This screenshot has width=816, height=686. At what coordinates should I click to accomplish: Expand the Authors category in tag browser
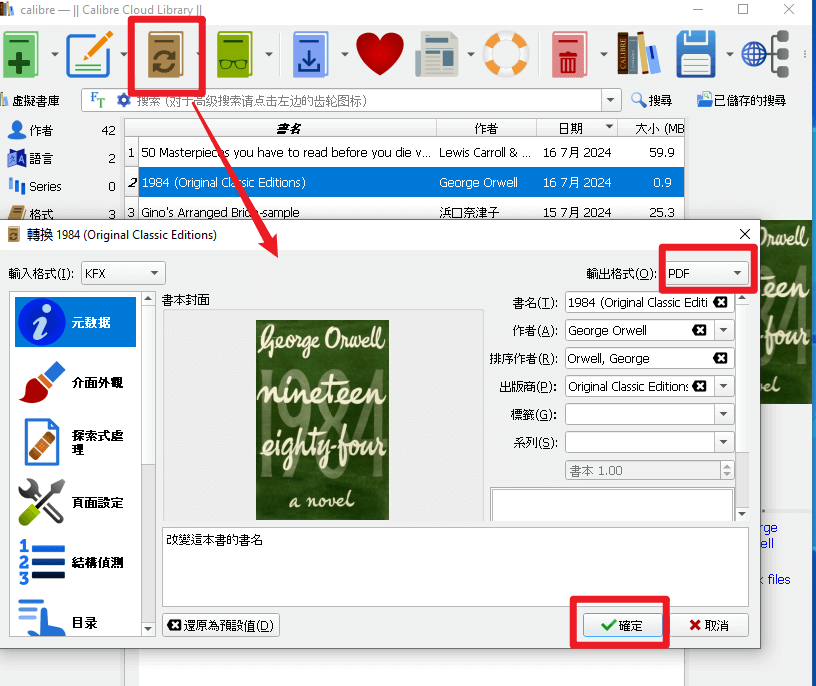point(61,130)
